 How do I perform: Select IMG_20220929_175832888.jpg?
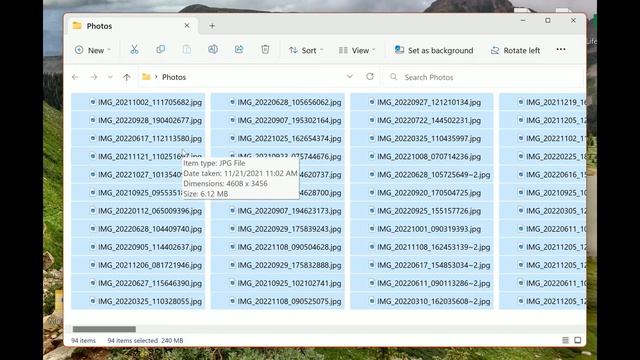[278, 265]
